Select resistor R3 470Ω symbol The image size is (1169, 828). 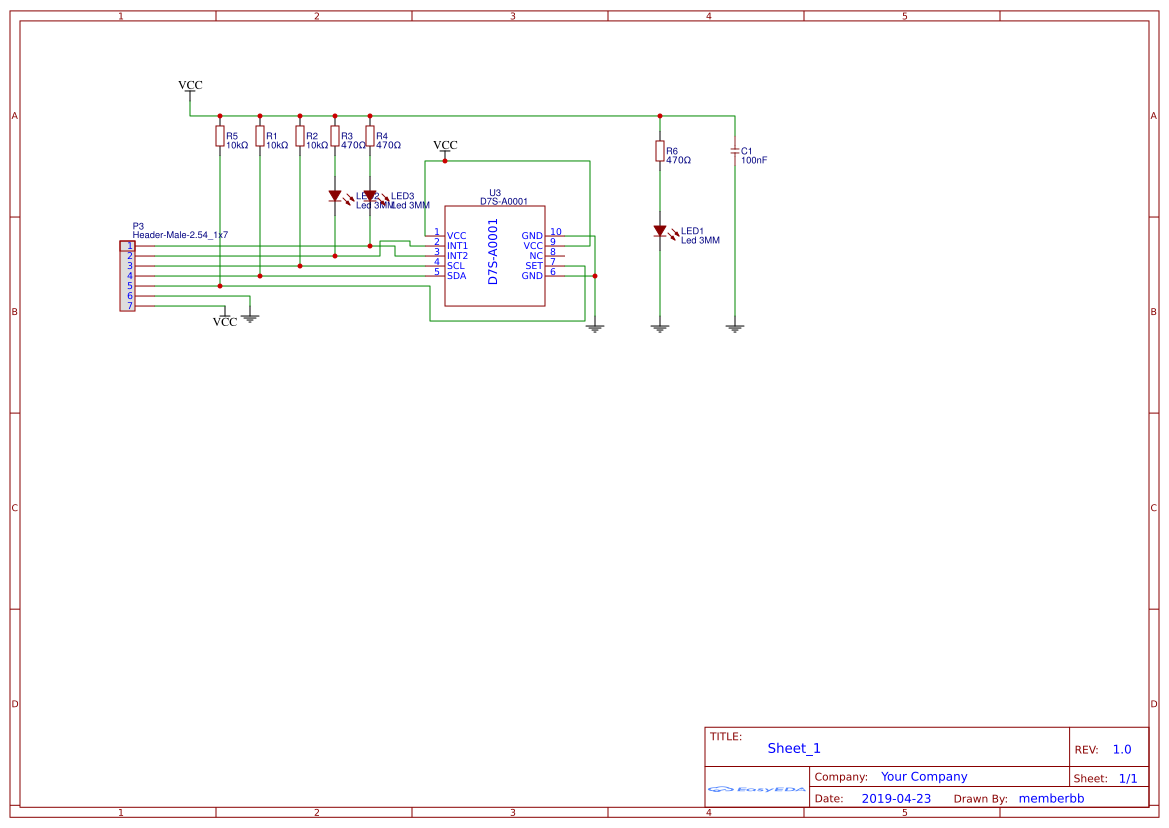[x=334, y=137]
